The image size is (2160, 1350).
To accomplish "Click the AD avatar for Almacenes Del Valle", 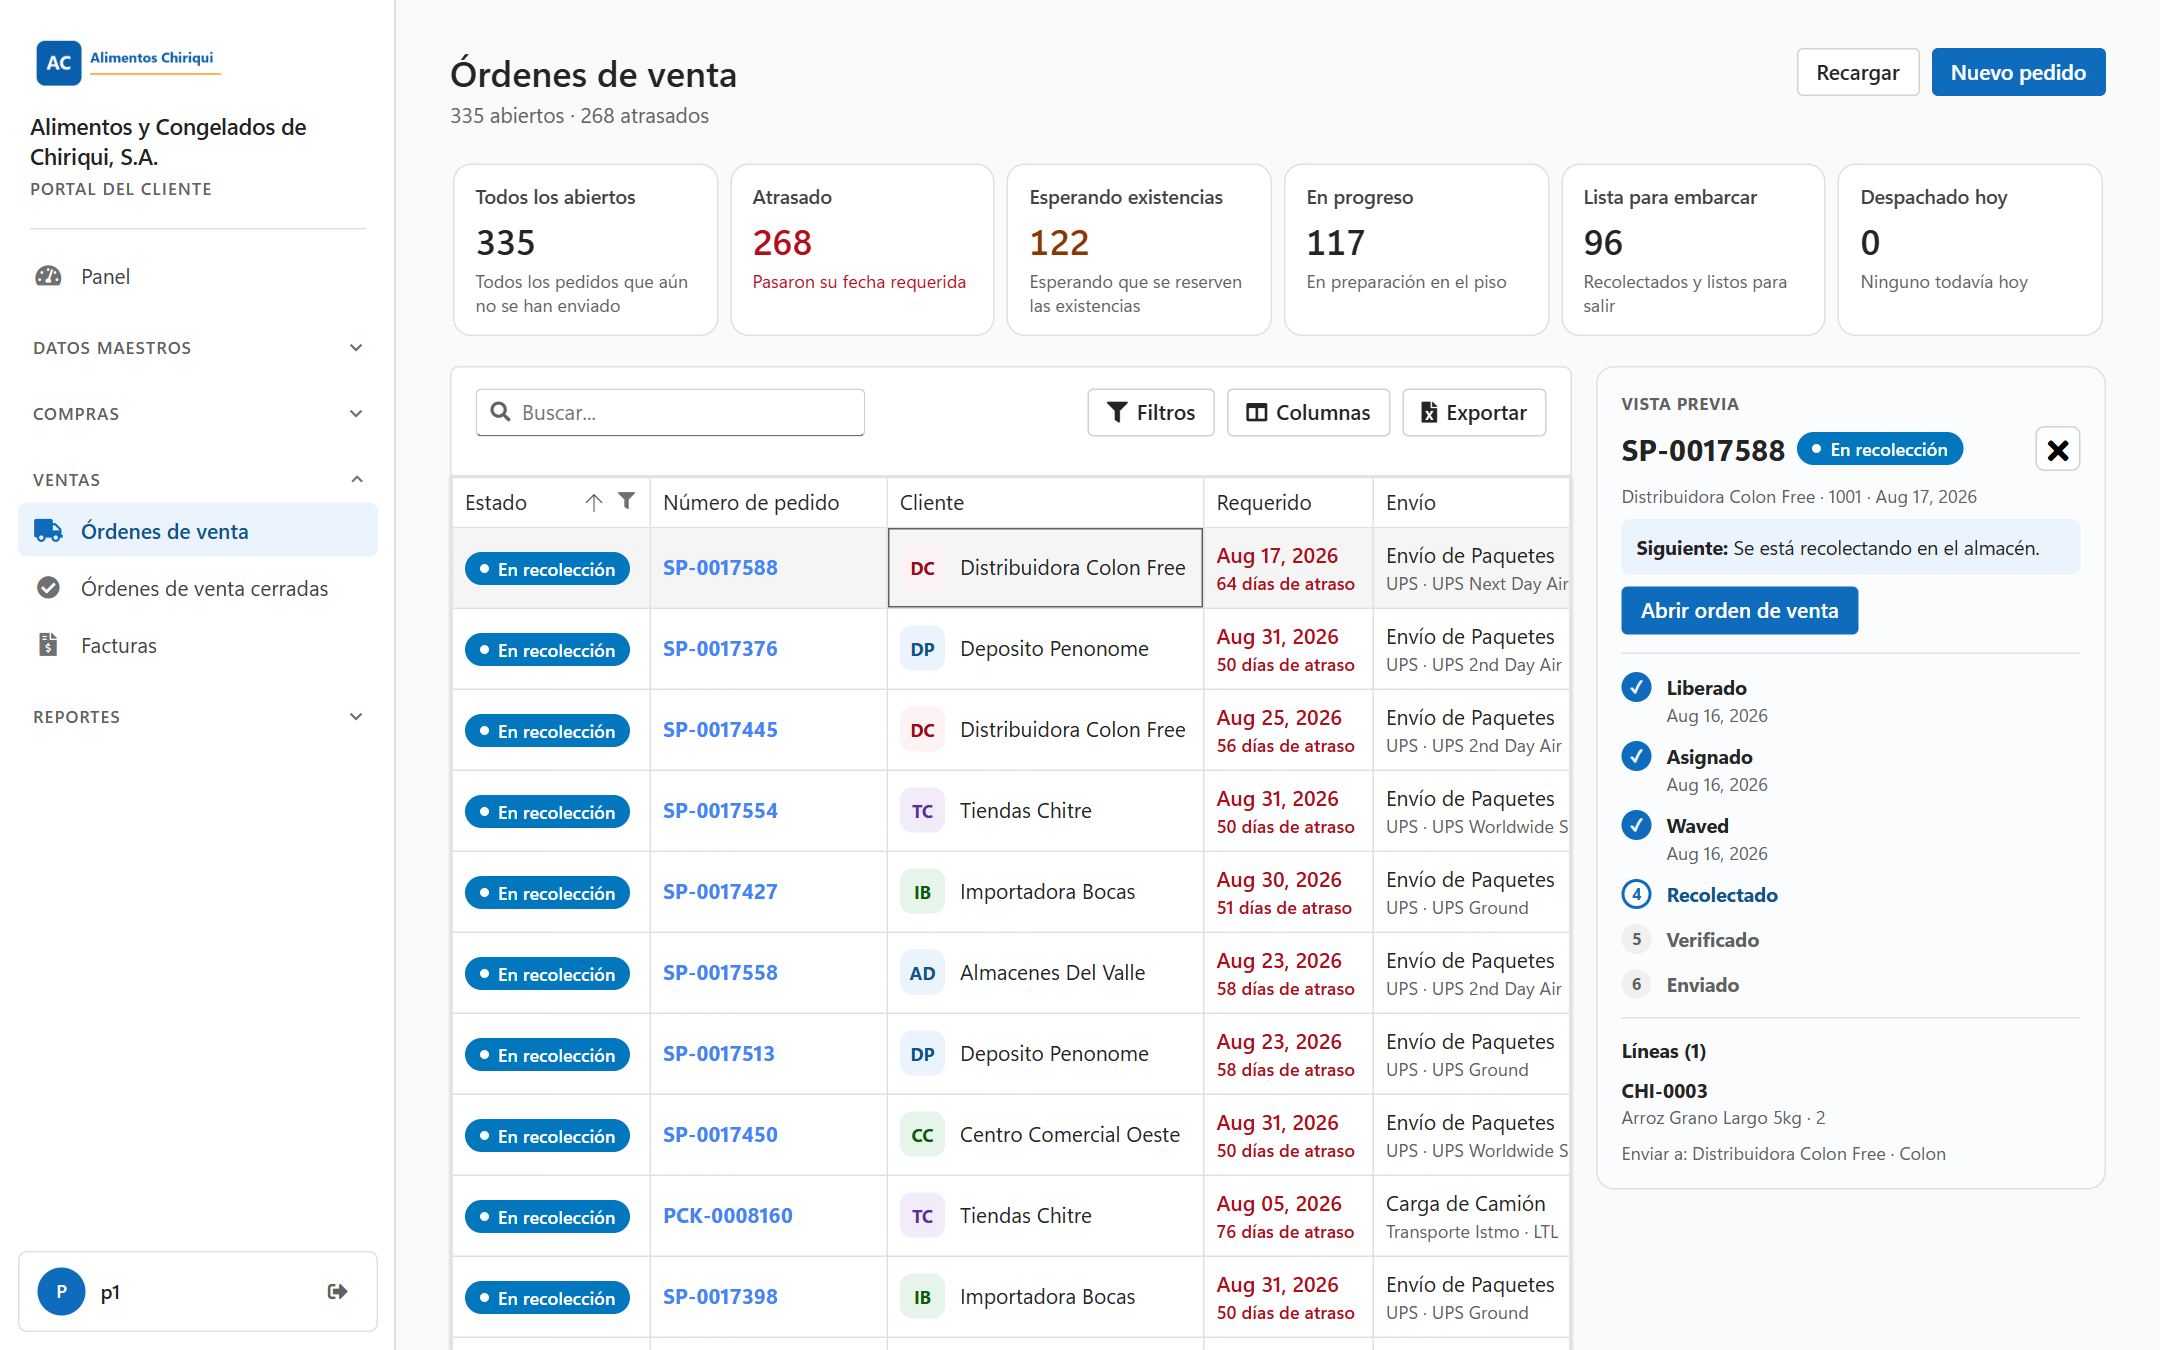I will point(923,973).
